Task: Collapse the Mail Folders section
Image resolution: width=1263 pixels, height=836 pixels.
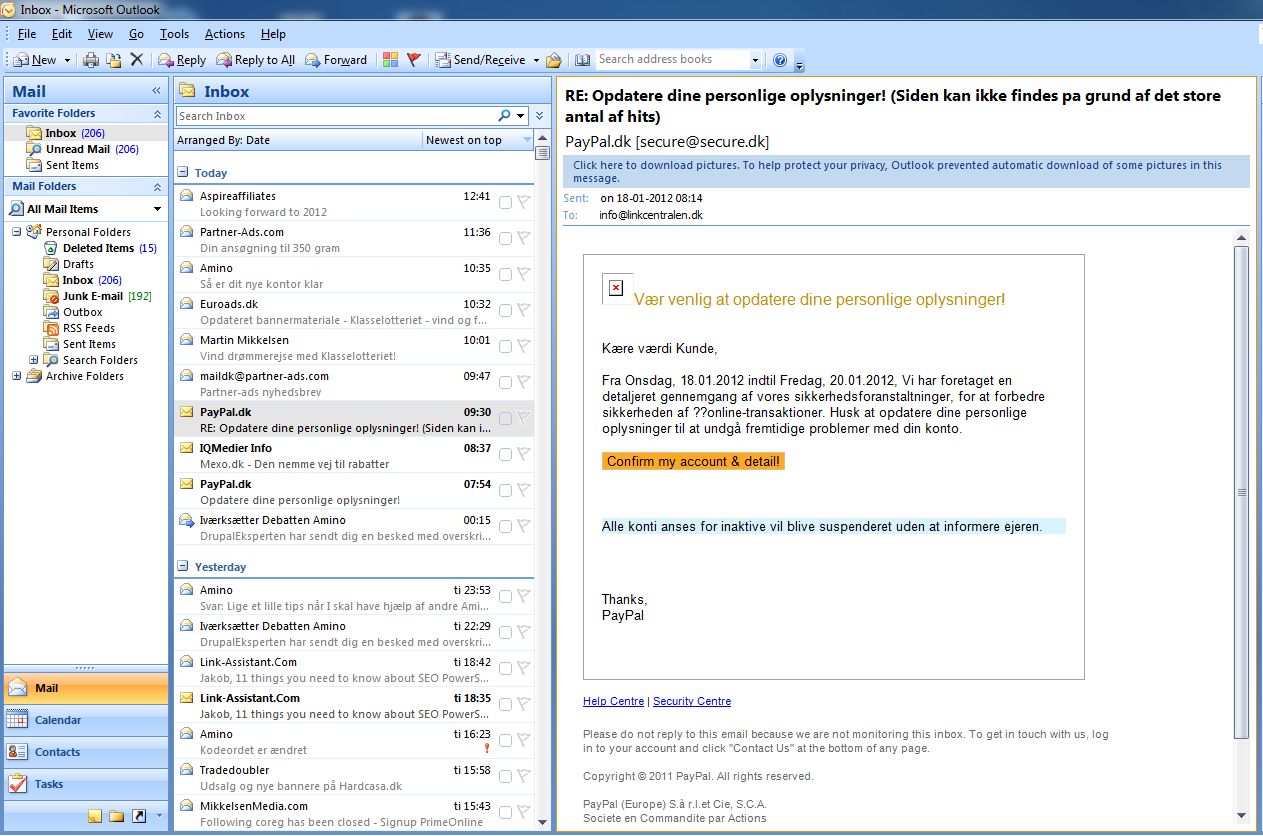Action: pyautogui.click(x=157, y=187)
